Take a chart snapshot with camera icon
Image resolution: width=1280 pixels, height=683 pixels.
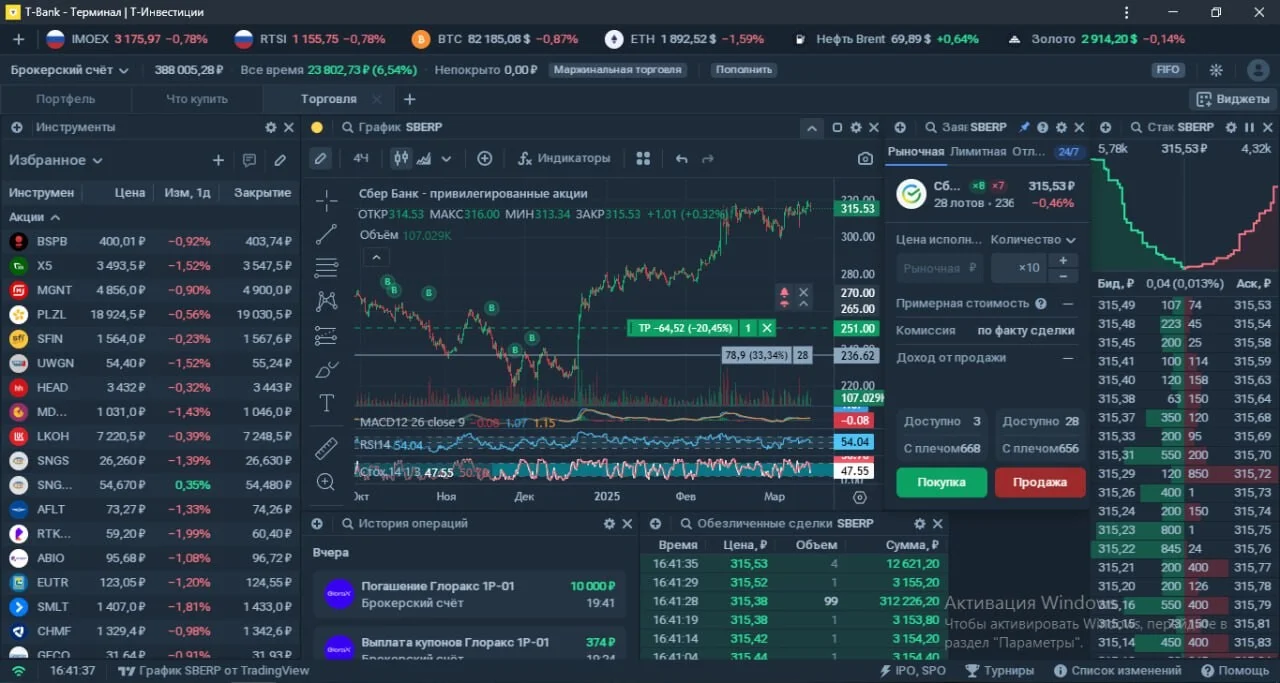[x=865, y=158]
